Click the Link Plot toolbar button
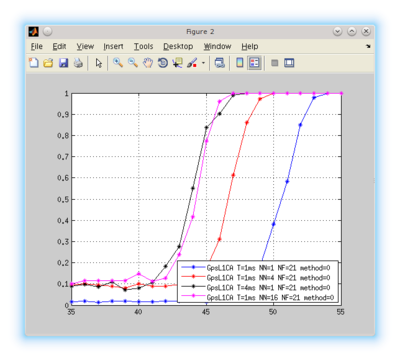 click(219, 63)
